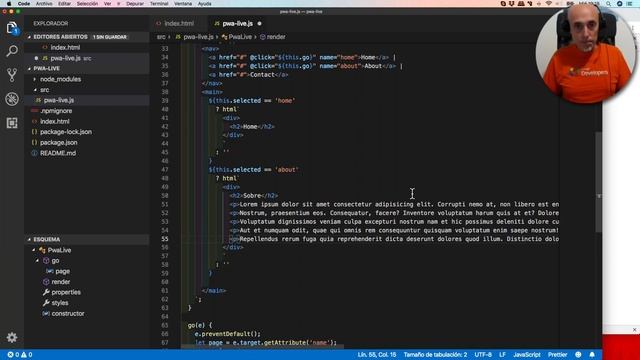This screenshot has width=640, height=360.
Task: Click the errors icon in status bar
Action: point(11,355)
